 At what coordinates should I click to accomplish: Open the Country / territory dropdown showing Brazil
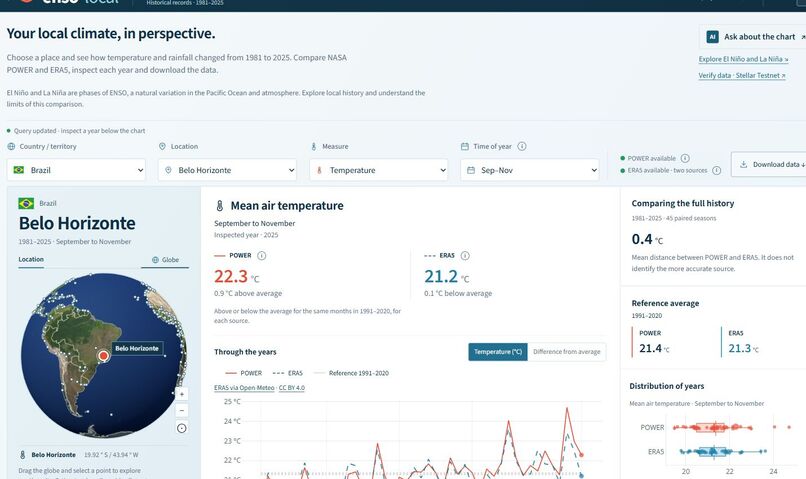76,170
